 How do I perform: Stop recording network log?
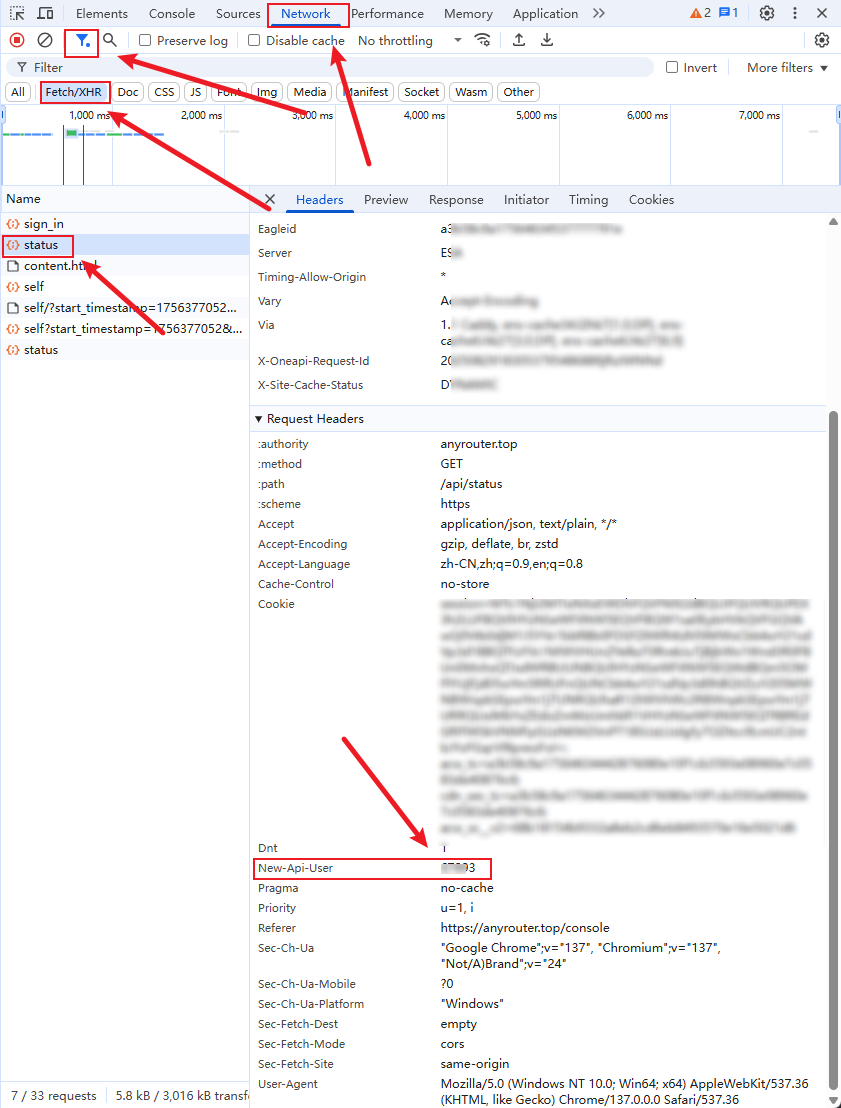pyautogui.click(x=14, y=39)
